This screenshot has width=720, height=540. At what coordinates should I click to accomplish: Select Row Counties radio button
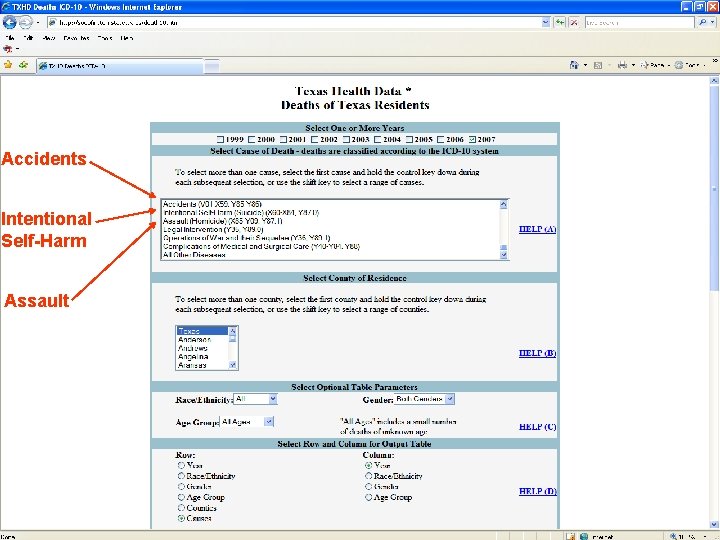(181, 508)
